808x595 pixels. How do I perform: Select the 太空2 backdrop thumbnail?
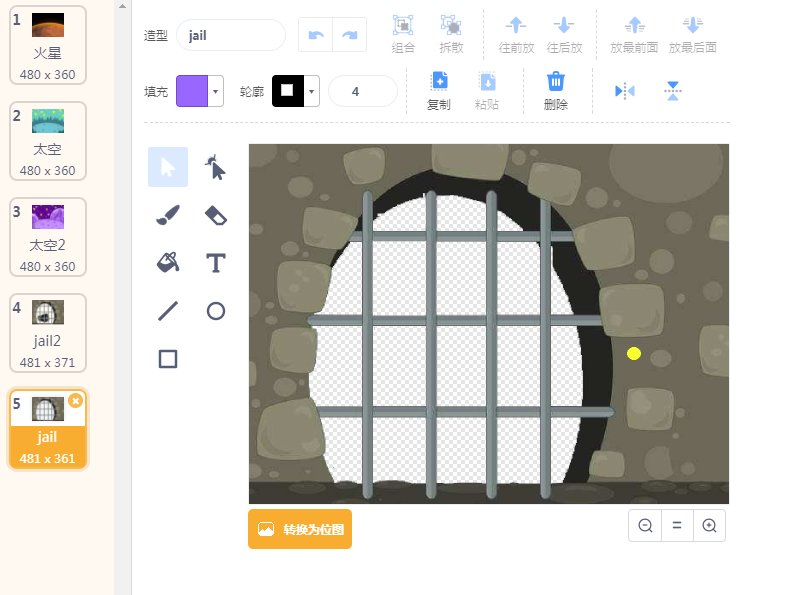point(47,237)
